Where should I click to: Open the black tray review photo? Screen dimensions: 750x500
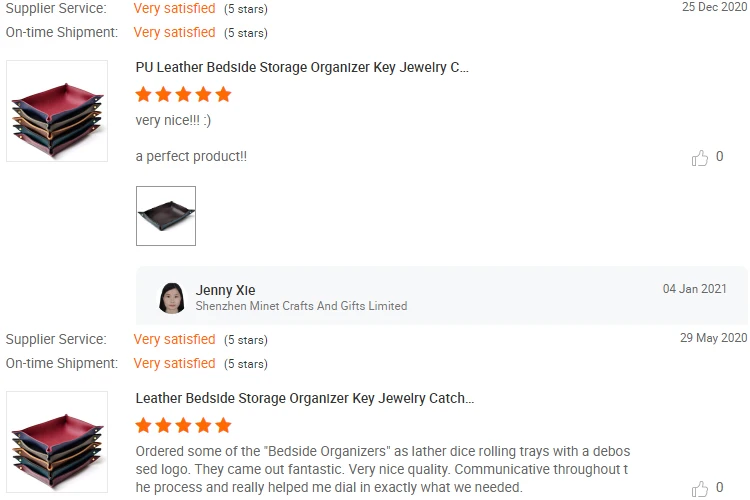(166, 216)
